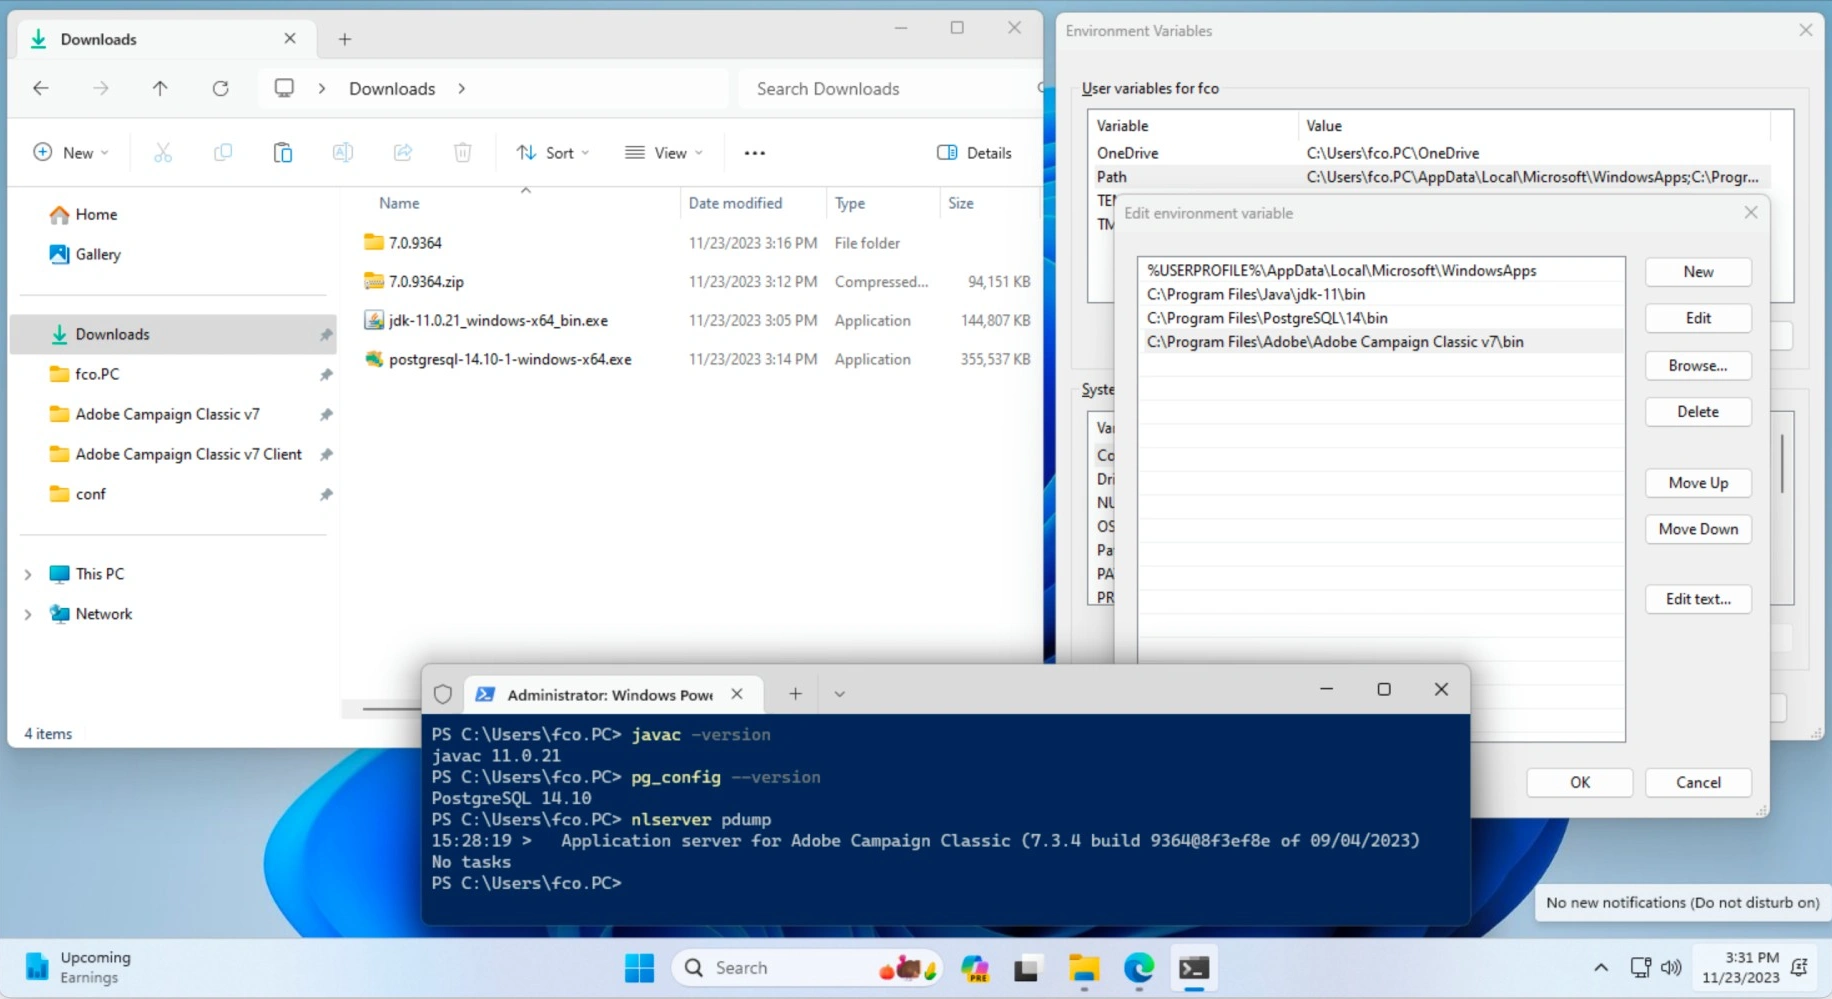1832x999 pixels.
Task: Expand the This PC tree node
Action: [28, 574]
